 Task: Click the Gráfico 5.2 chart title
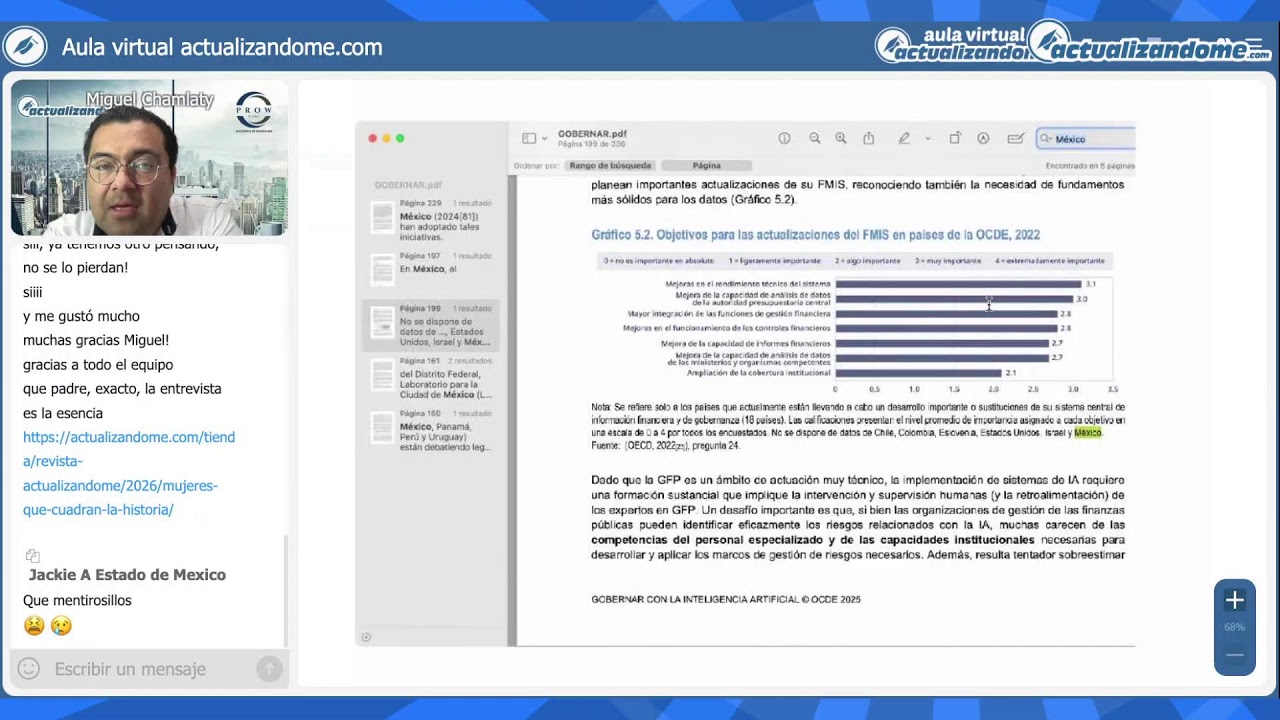[x=815, y=235]
